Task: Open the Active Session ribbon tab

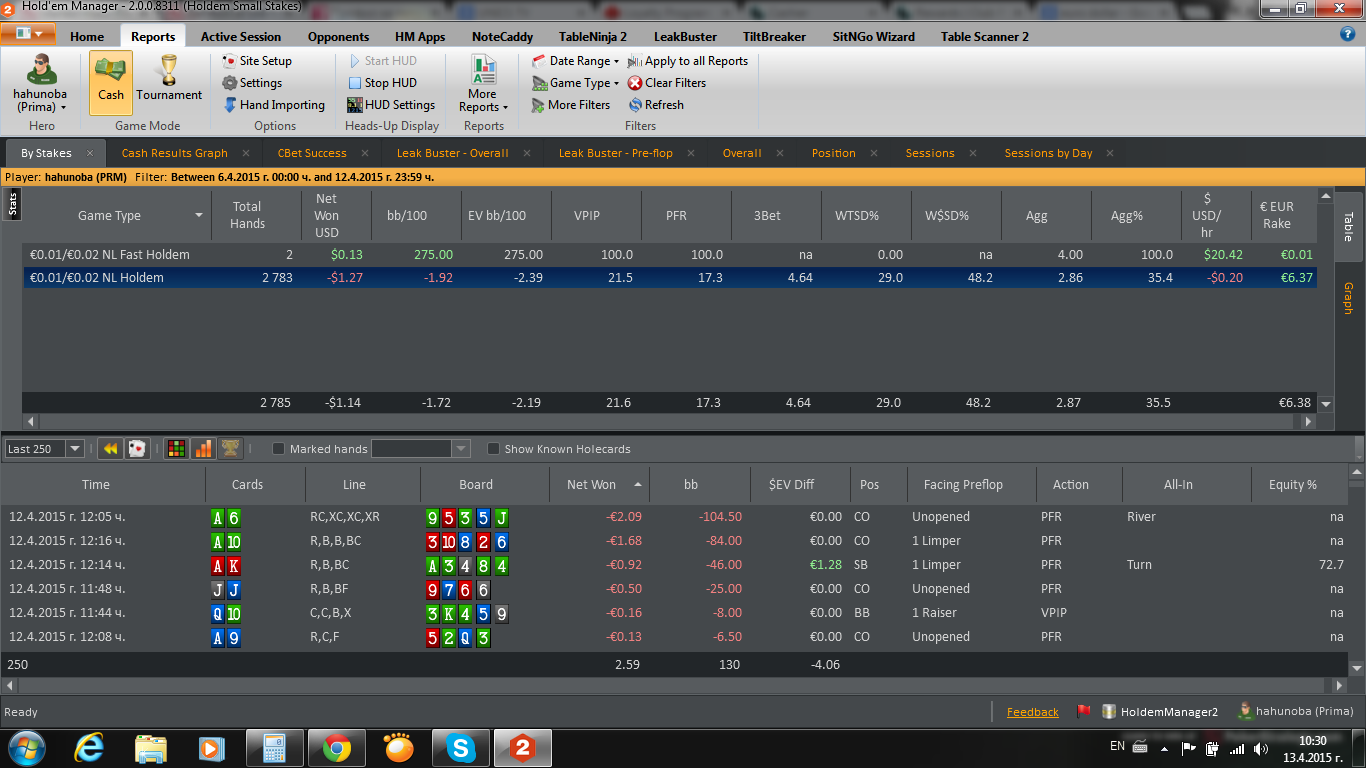Action: pyautogui.click(x=241, y=37)
